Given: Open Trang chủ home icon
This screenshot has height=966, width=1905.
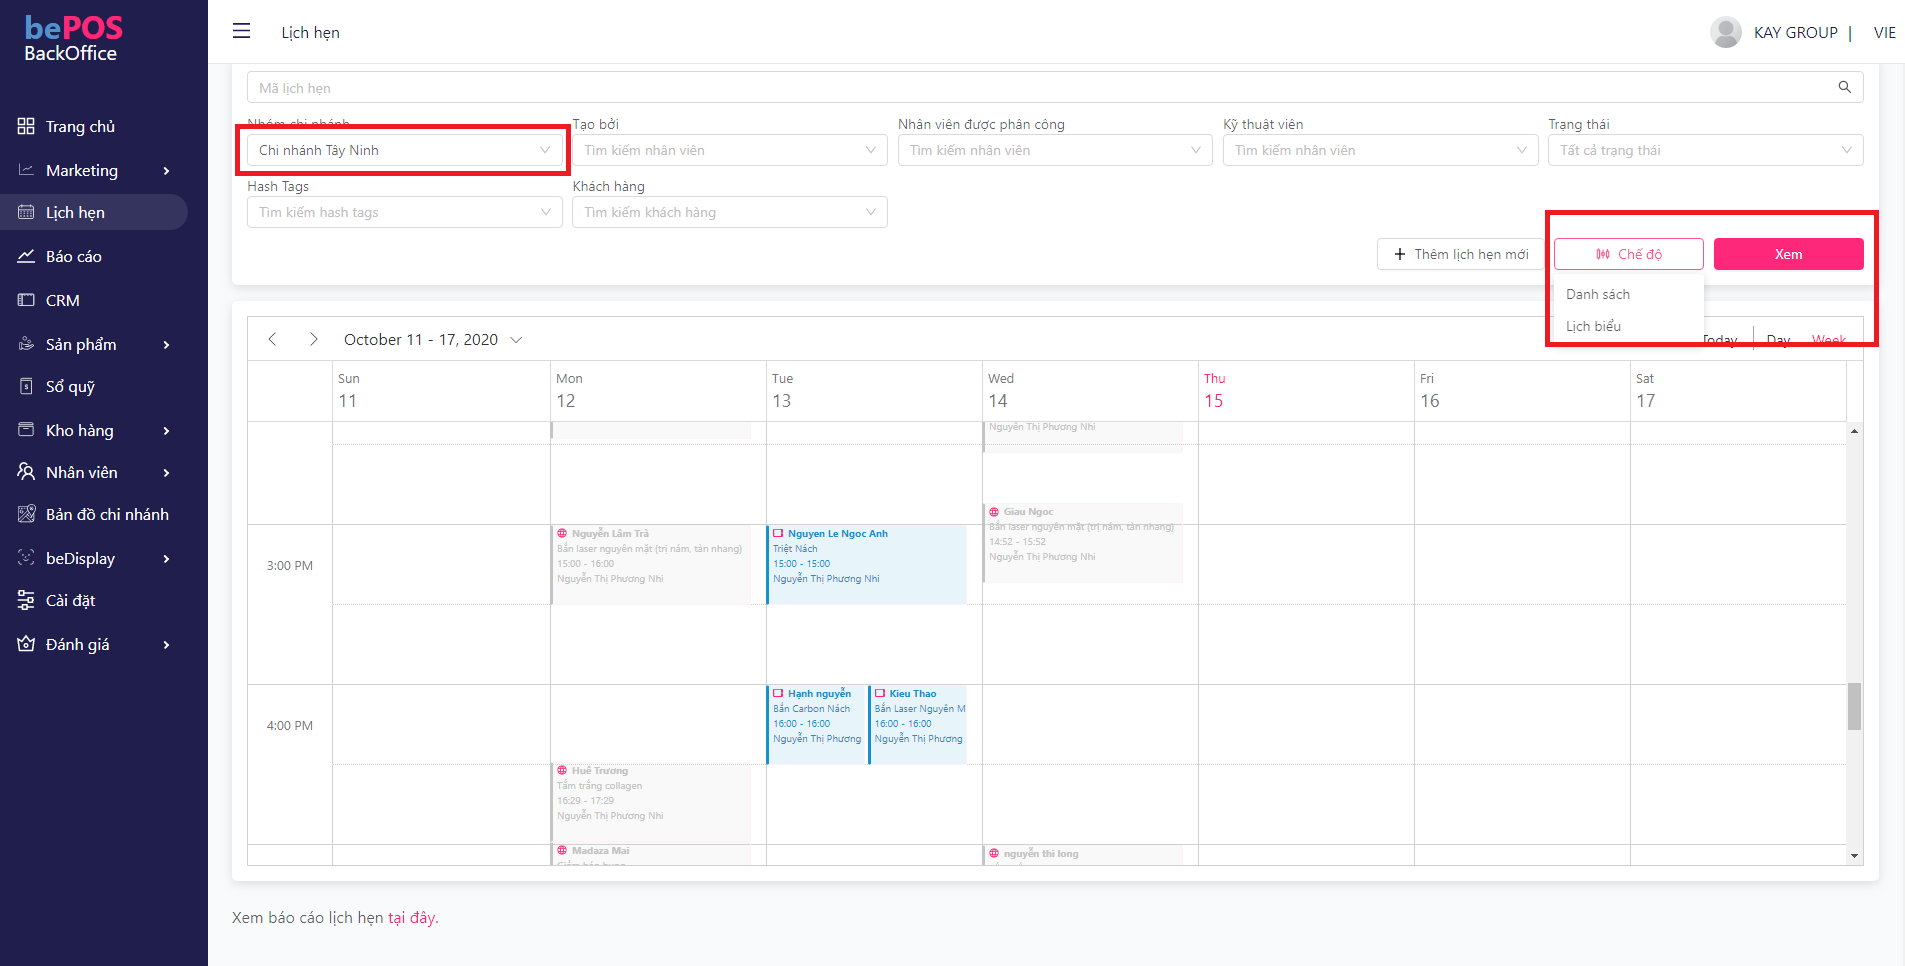Looking at the screenshot, I should [x=26, y=126].
